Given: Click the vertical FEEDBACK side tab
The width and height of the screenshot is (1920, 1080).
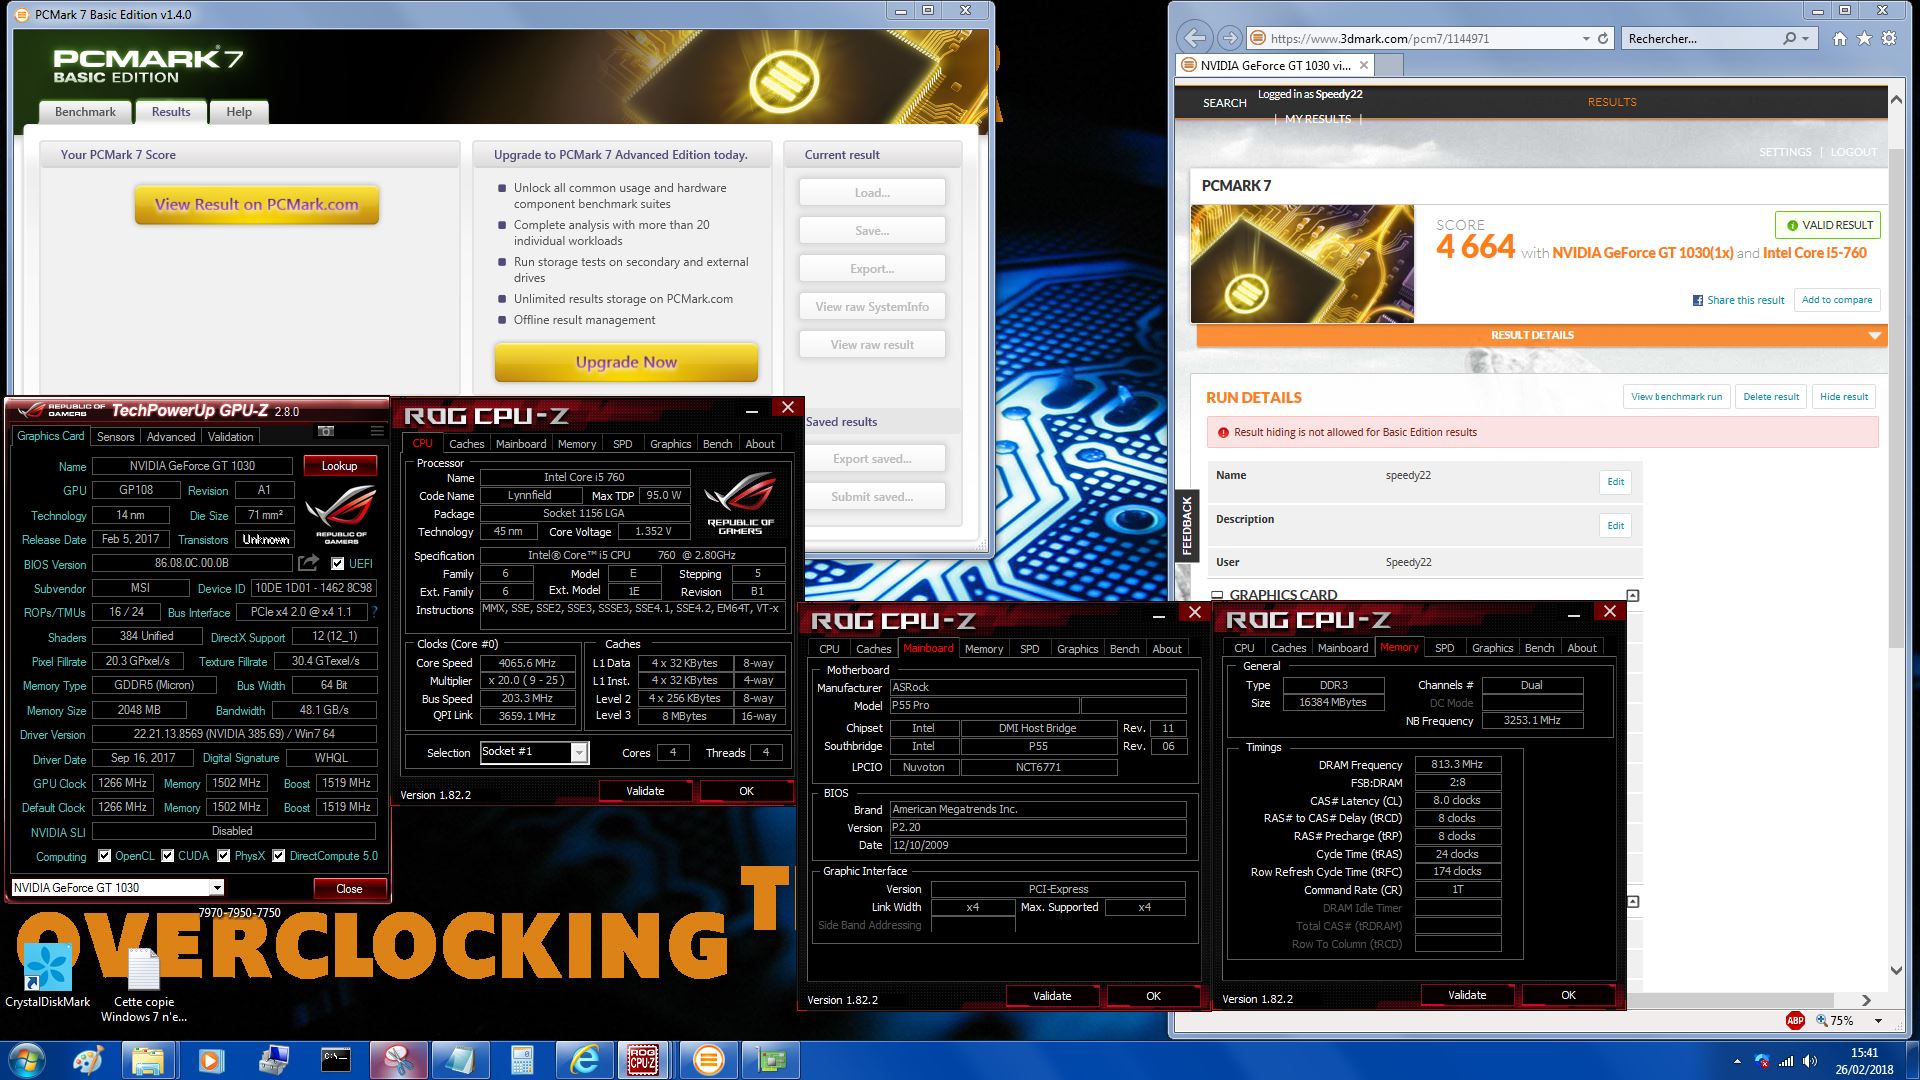Looking at the screenshot, I should (x=1187, y=526).
